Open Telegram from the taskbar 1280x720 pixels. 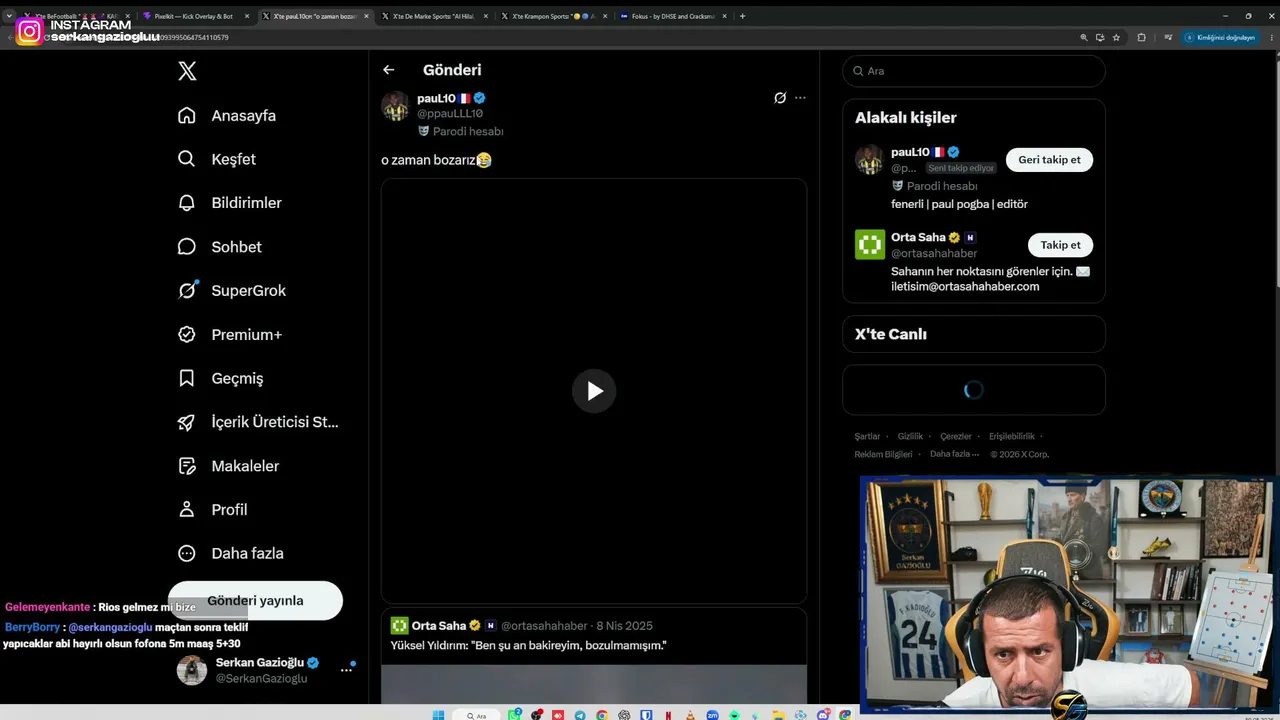(x=580, y=715)
